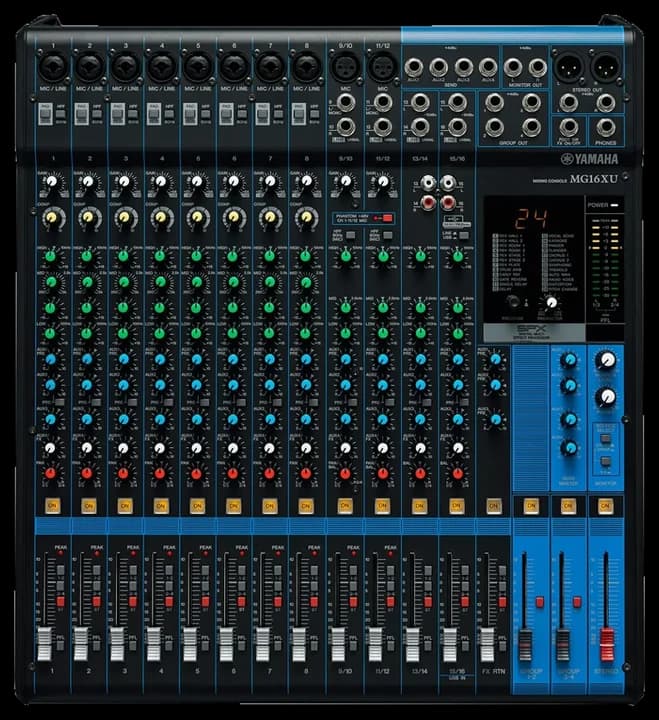Screen dimensions: 659x720
Task: Click channel 9/10 white GAIN knob
Action: click(346, 181)
